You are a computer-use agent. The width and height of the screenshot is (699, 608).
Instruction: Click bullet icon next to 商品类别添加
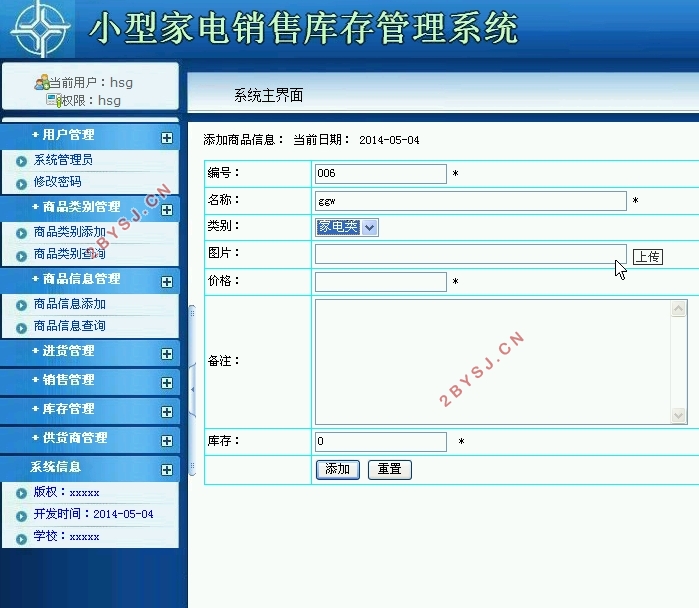(x=21, y=233)
